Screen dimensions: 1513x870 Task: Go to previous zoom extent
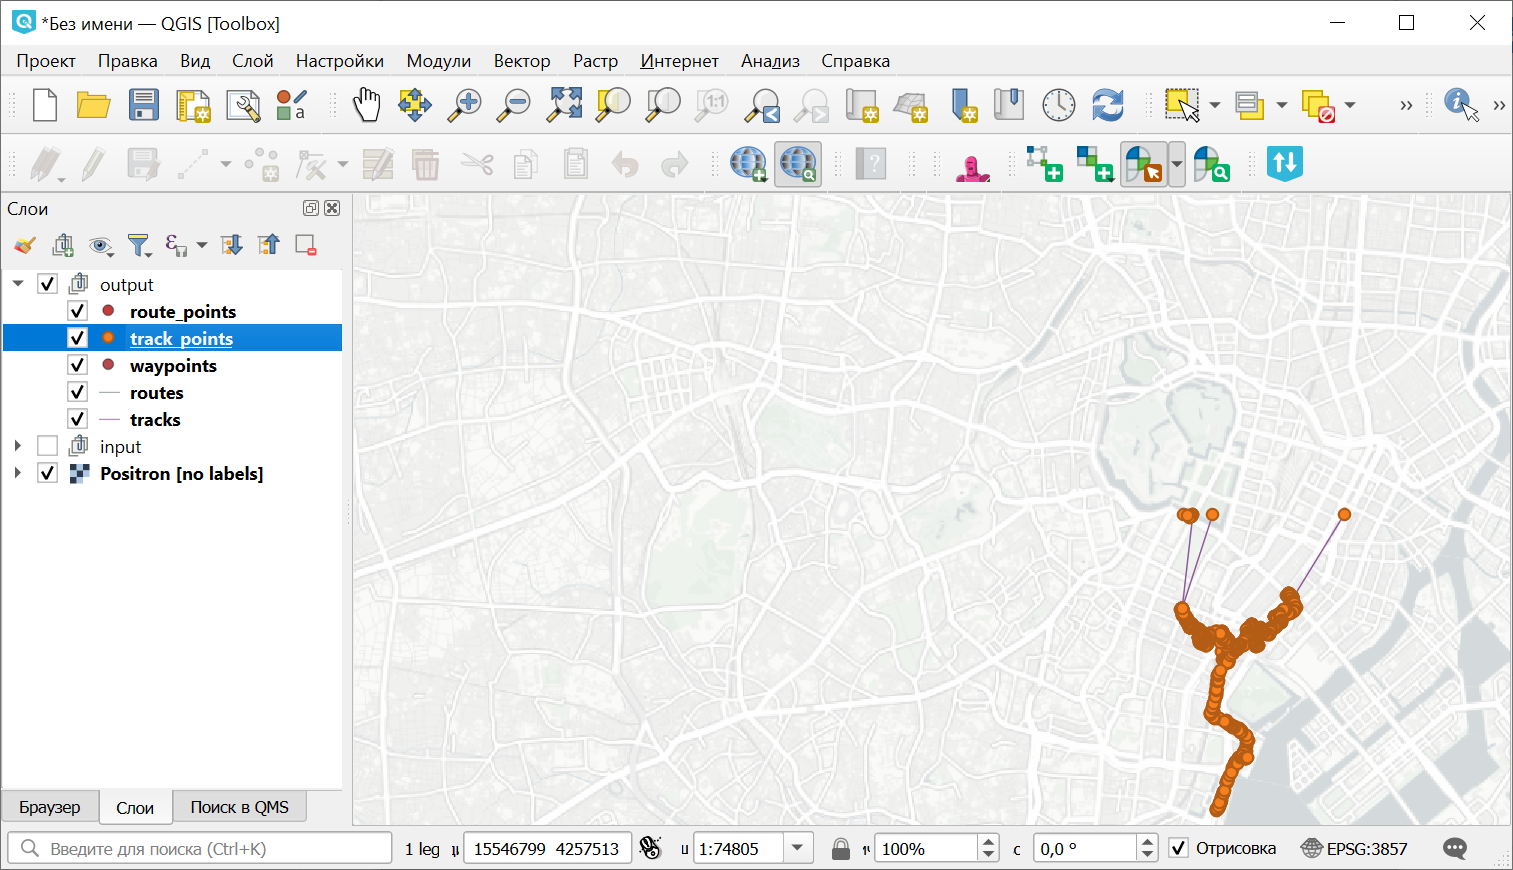pyautogui.click(x=764, y=105)
